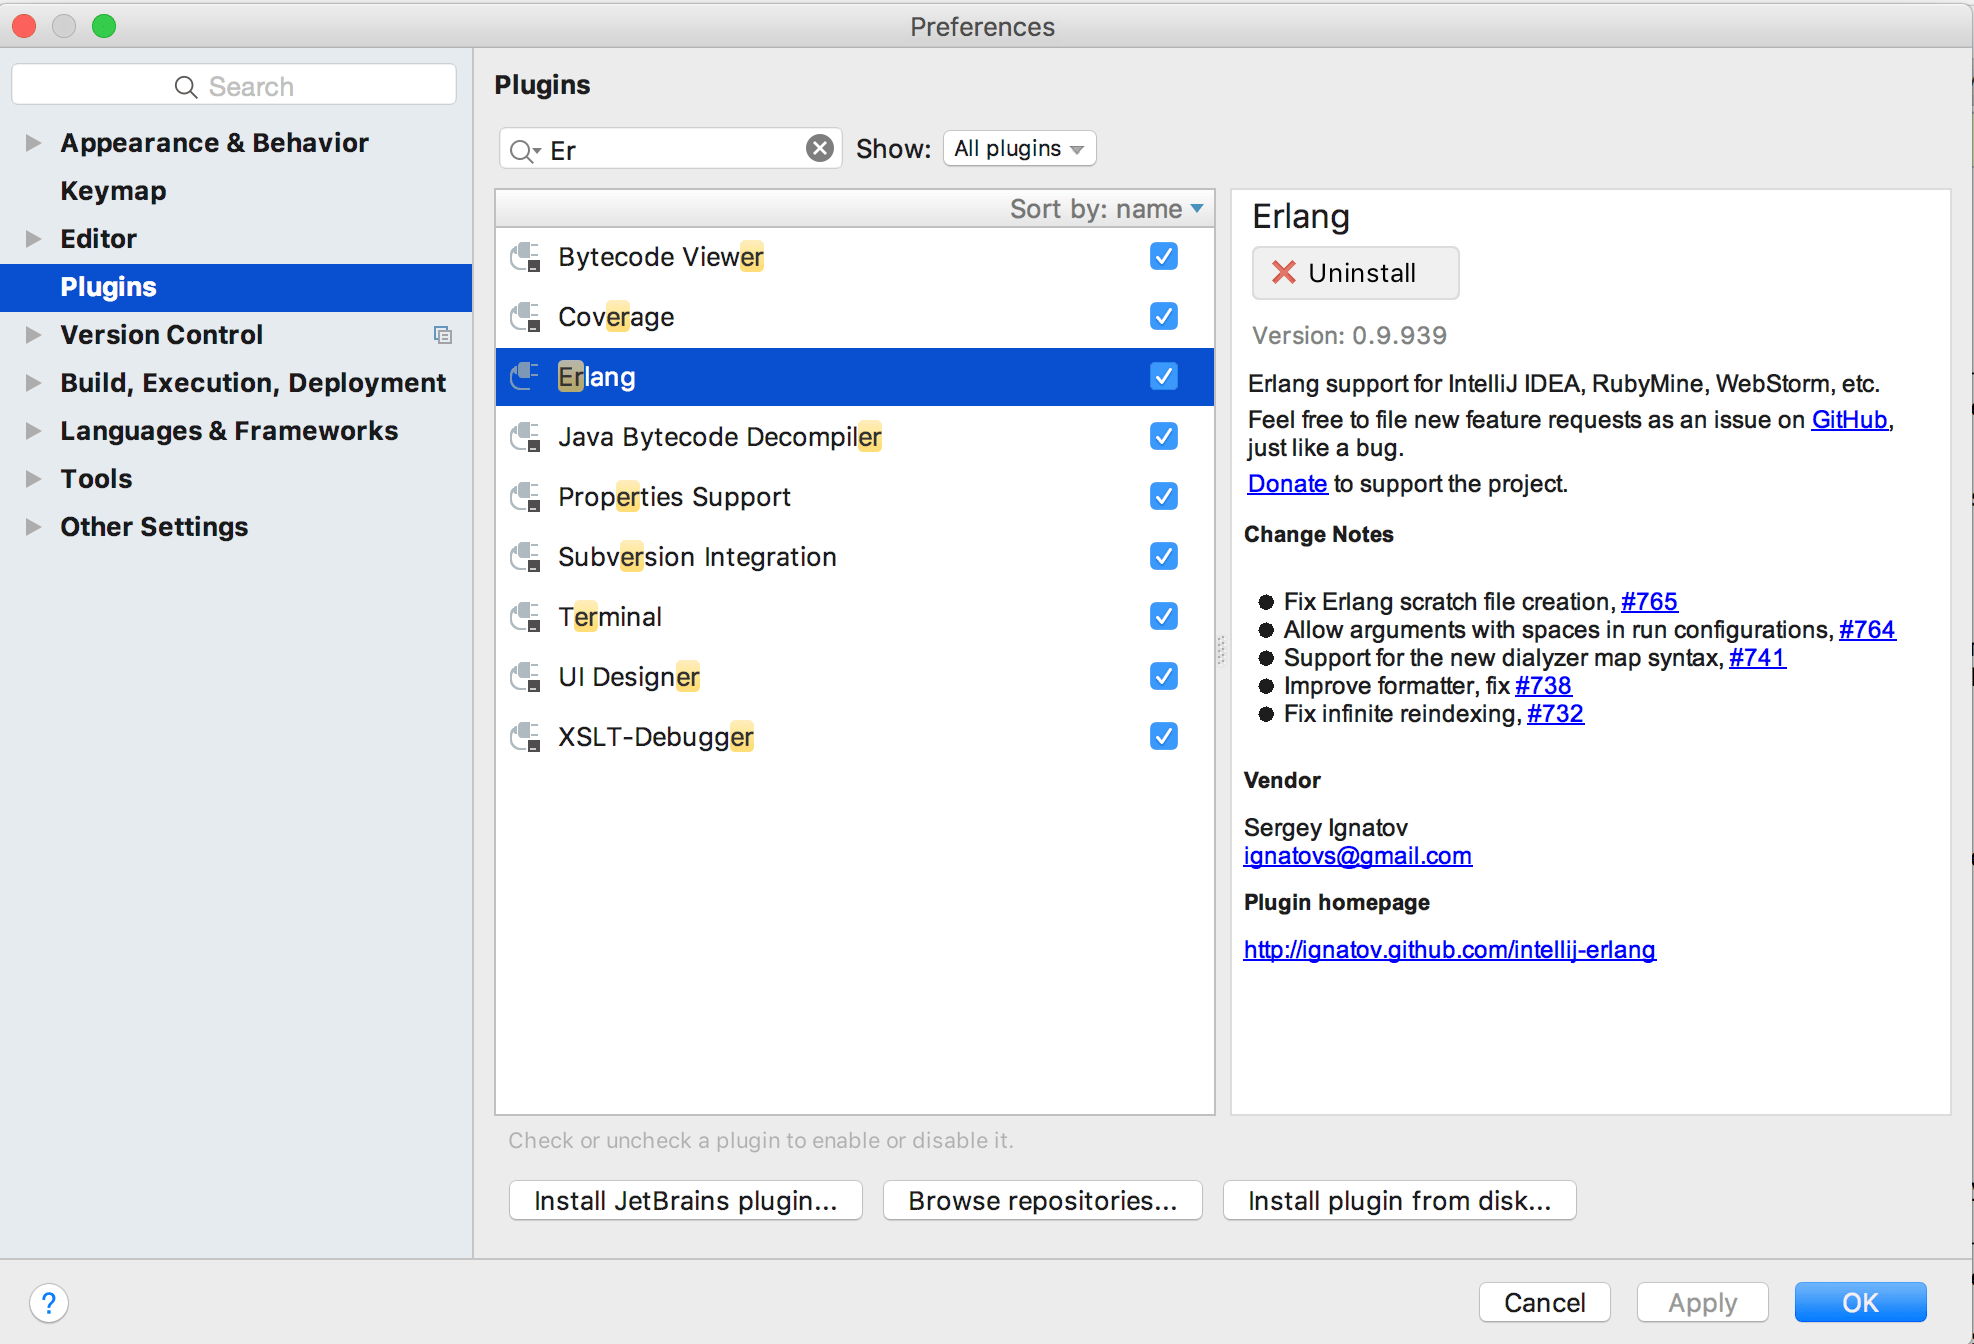Open the Show All plugins dropdown

click(x=1019, y=149)
